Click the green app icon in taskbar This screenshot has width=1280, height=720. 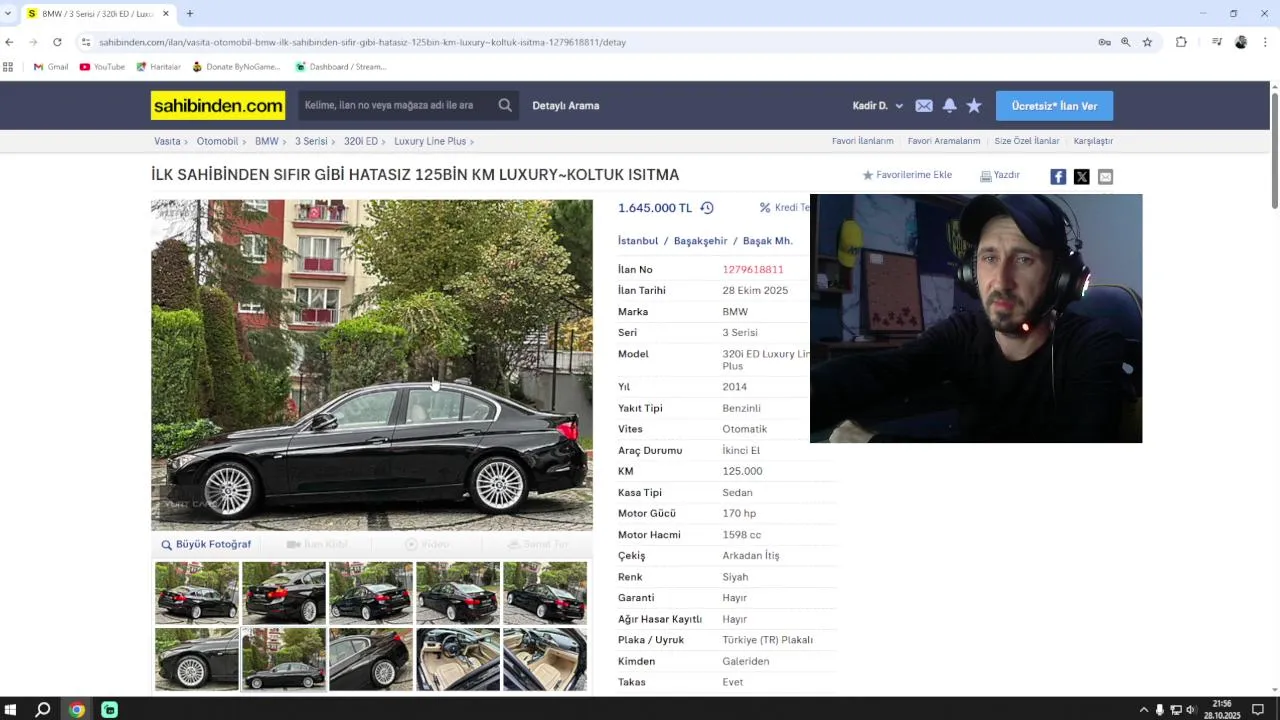(109, 709)
